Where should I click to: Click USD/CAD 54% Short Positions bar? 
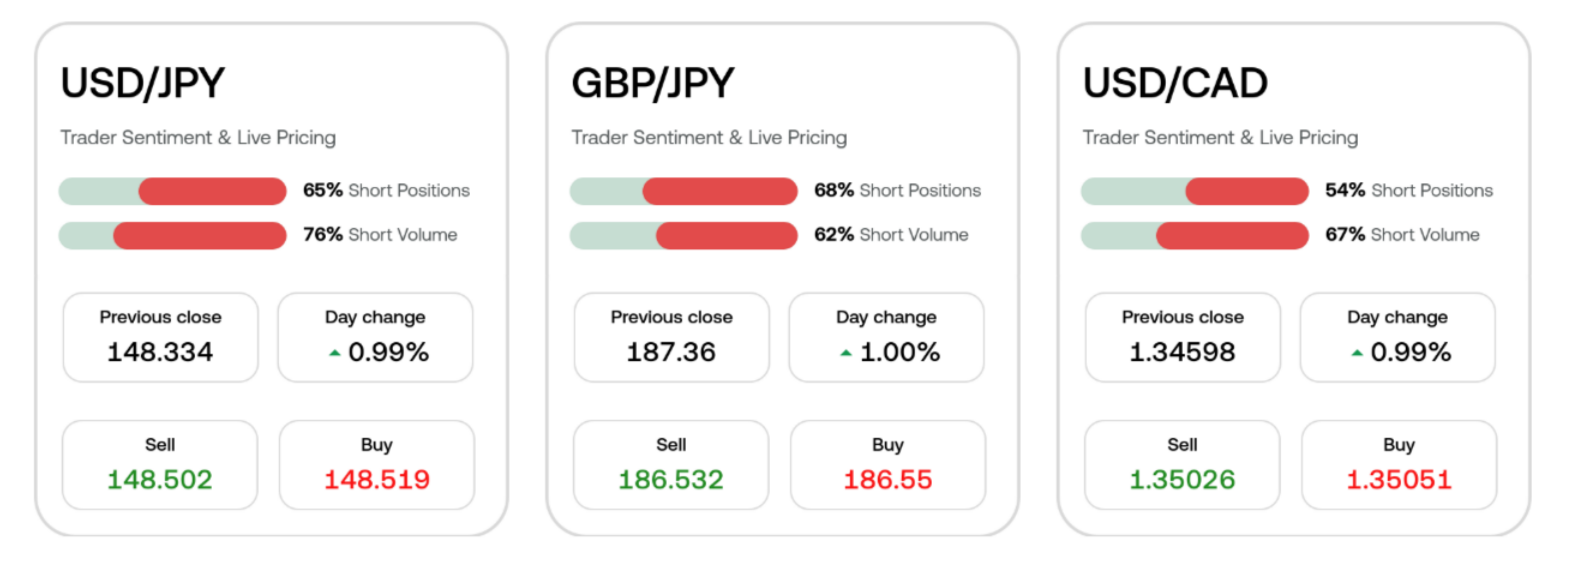point(1195,191)
